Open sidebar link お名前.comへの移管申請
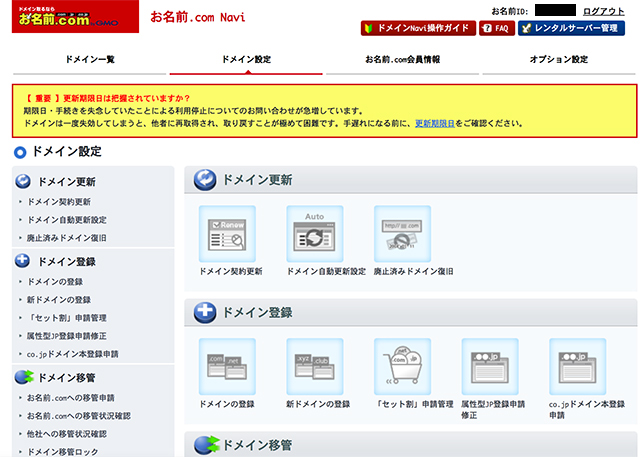Screen dimensions: 640x457 coord(71,398)
